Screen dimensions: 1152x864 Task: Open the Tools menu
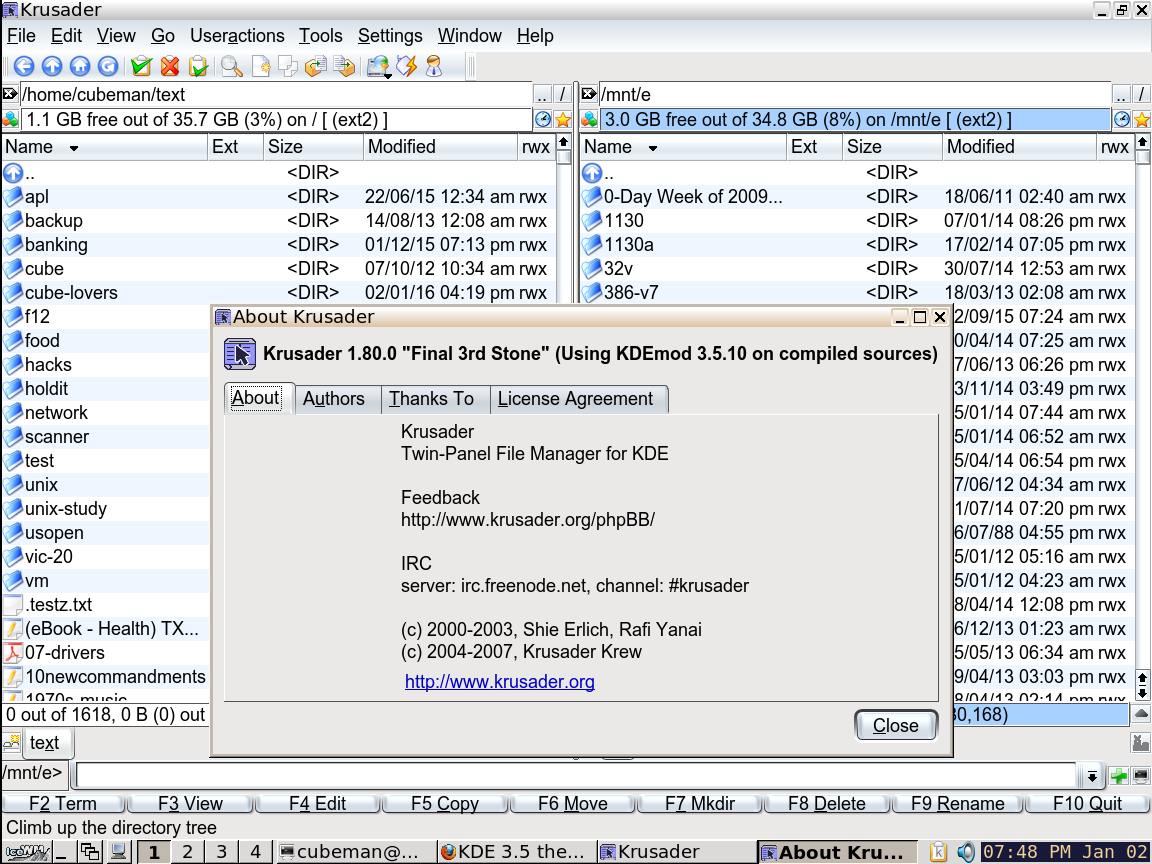[x=320, y=36]
